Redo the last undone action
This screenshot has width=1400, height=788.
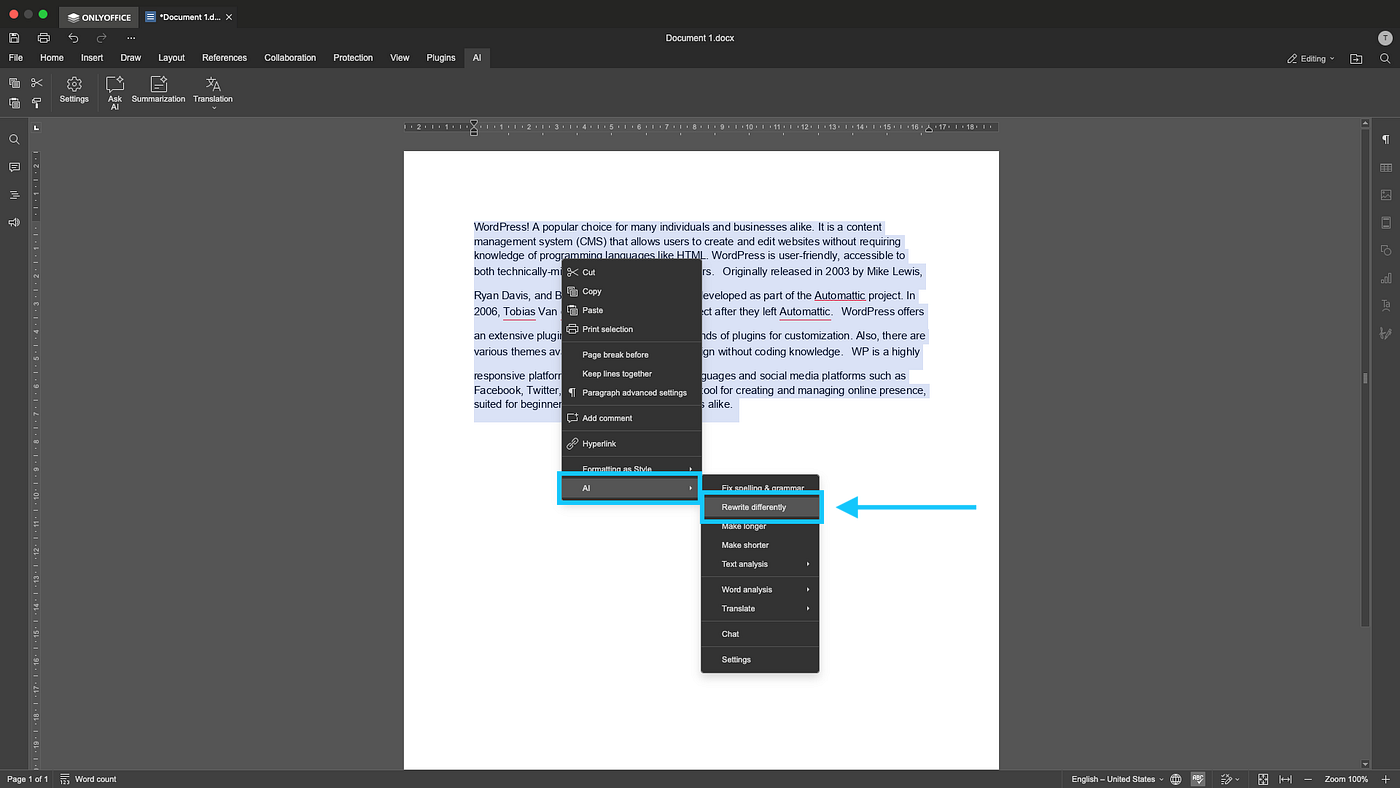point(101,38)
